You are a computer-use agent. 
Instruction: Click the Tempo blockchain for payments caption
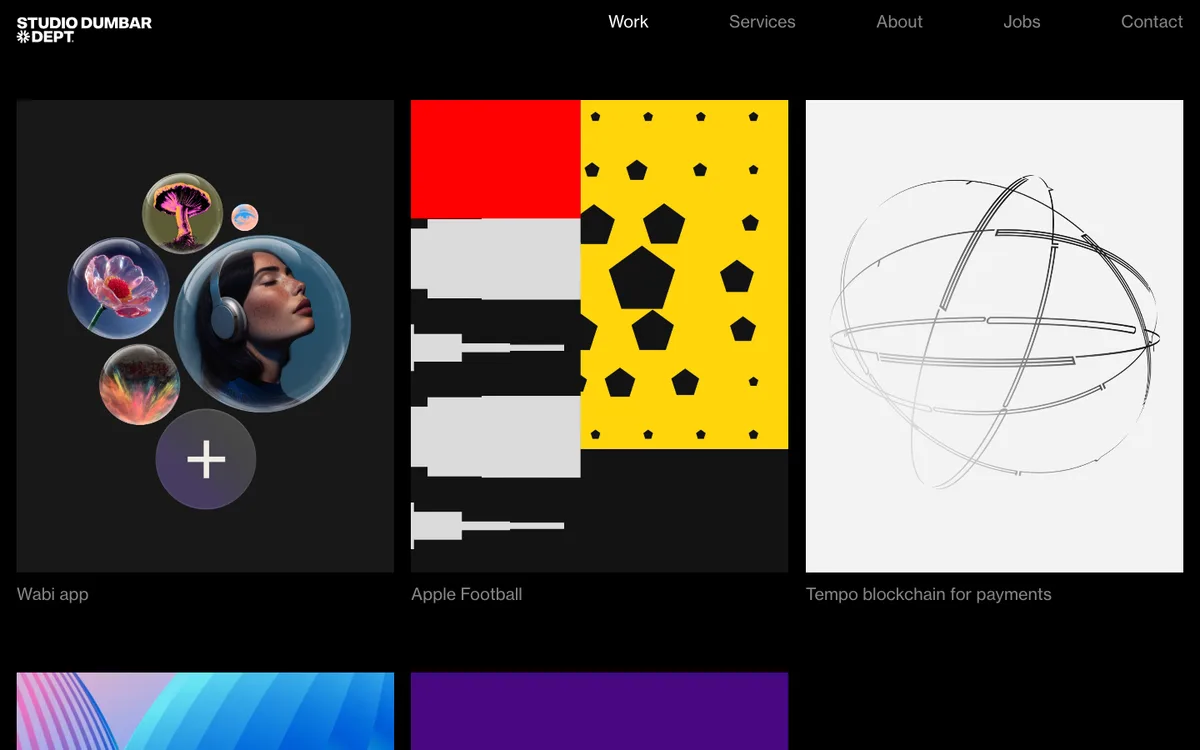click(x=929, y=594)
